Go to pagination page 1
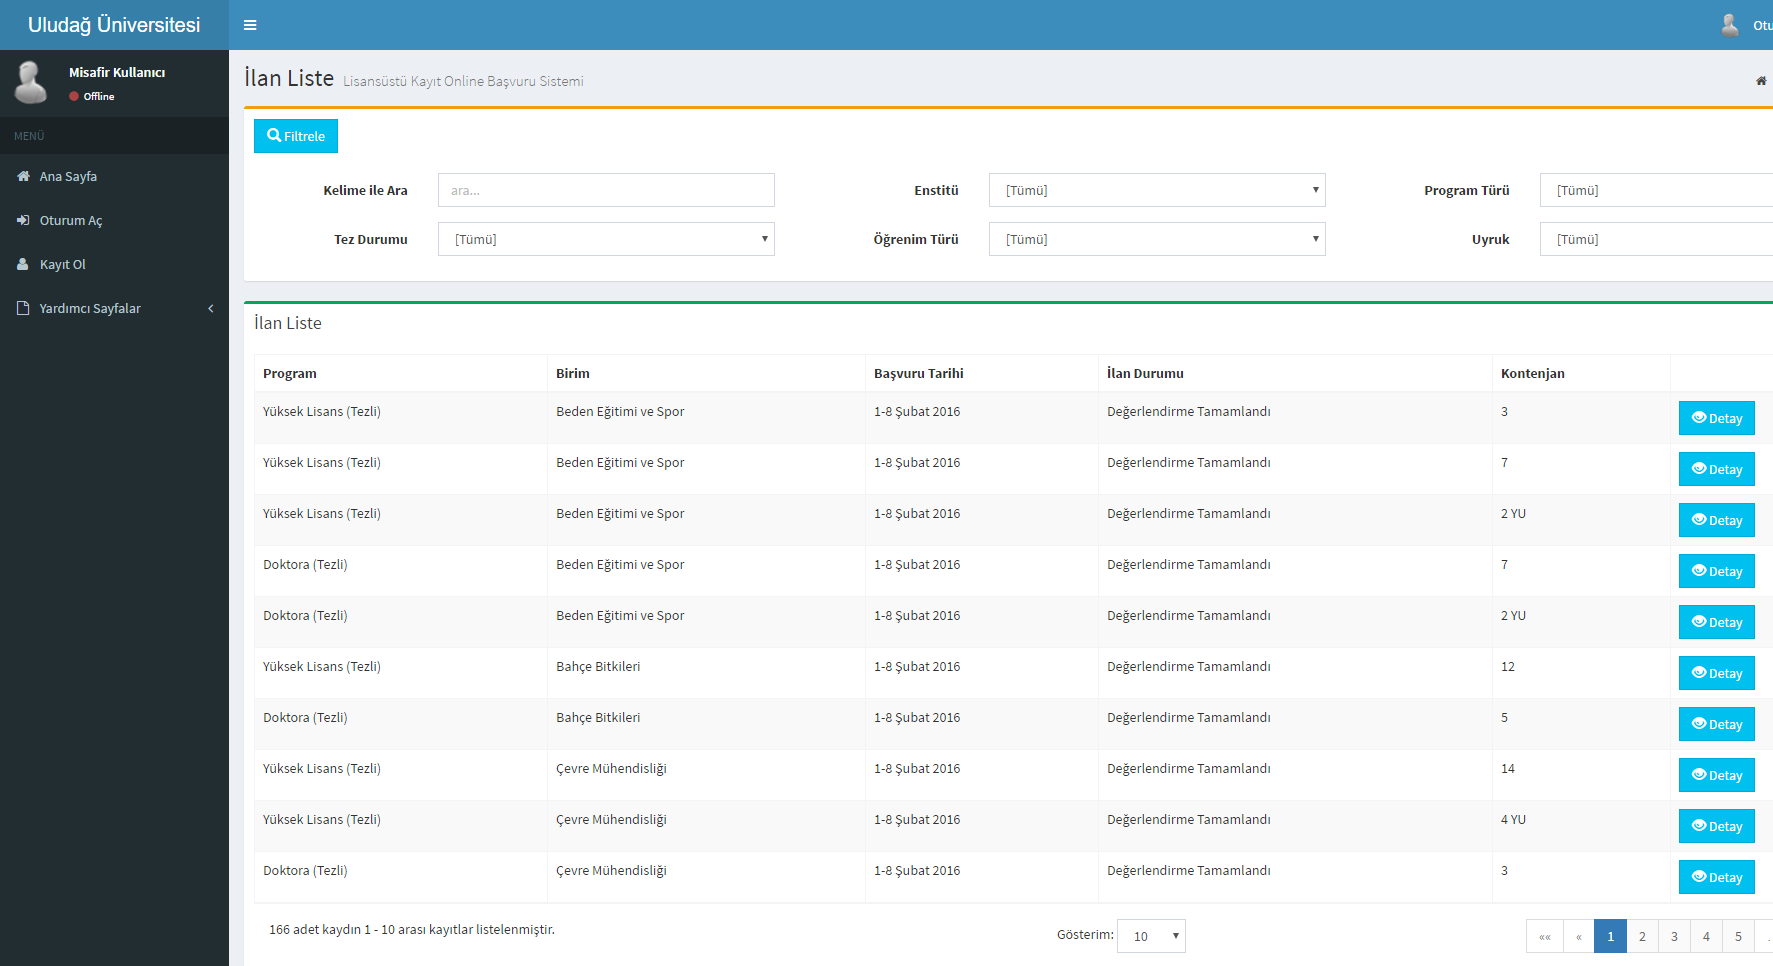 (x=1610, y=936)
